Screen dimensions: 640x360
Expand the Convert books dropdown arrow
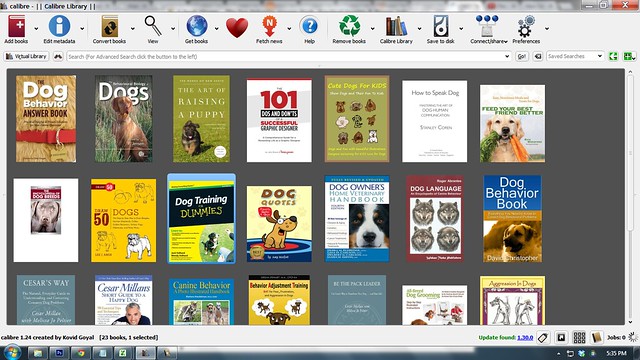tap(132, 29)
